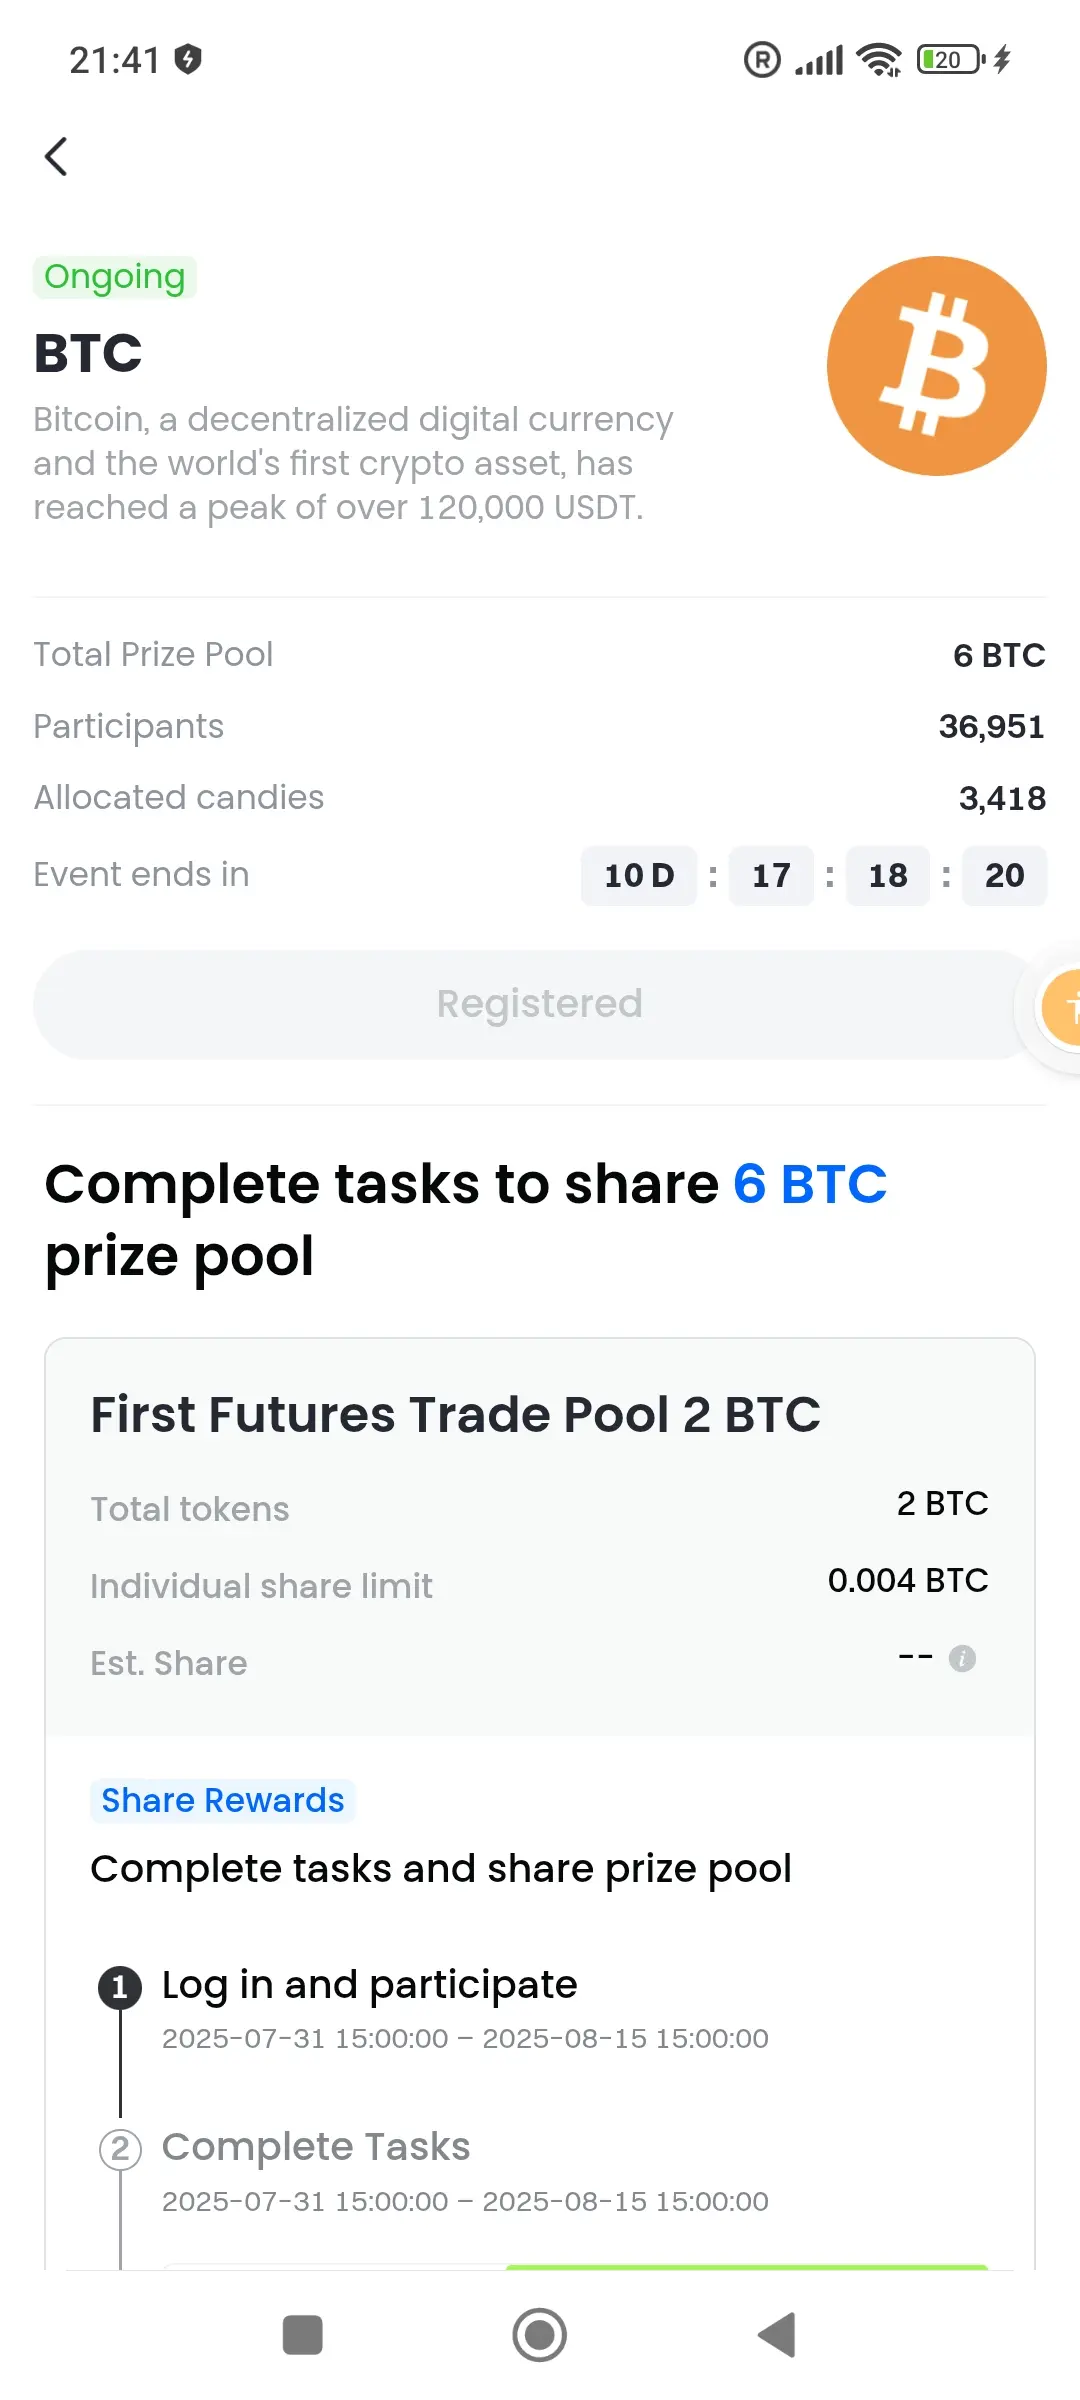Tap the orange Bitcoin logo
Viewport: 1080px width, 2400px height.
pos(937,366)
